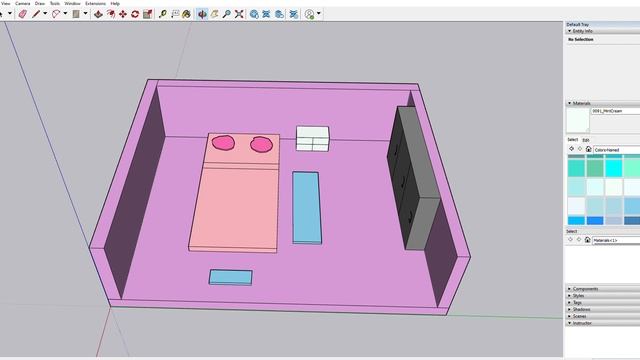Click the user account sign-in icon
The image size is (640, 360).
click(309, 14)
